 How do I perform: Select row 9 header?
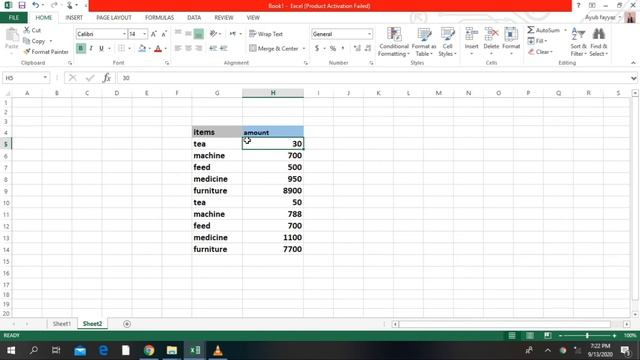click(x=6, y=191)
